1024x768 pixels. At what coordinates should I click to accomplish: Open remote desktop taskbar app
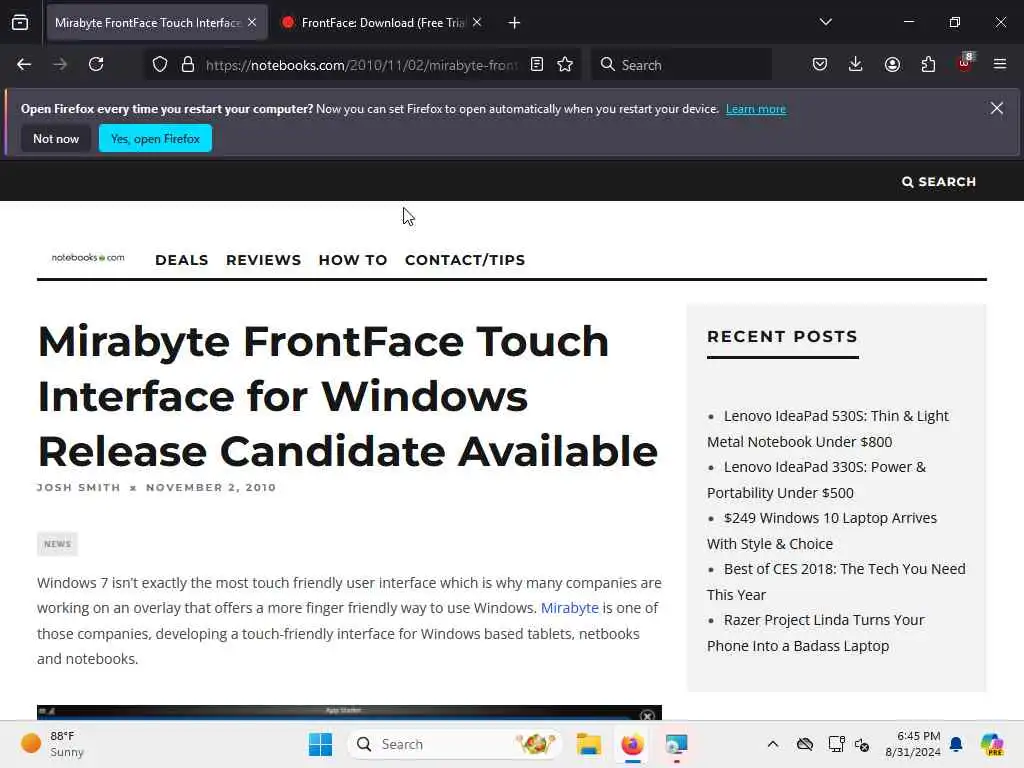click(676, 744)
